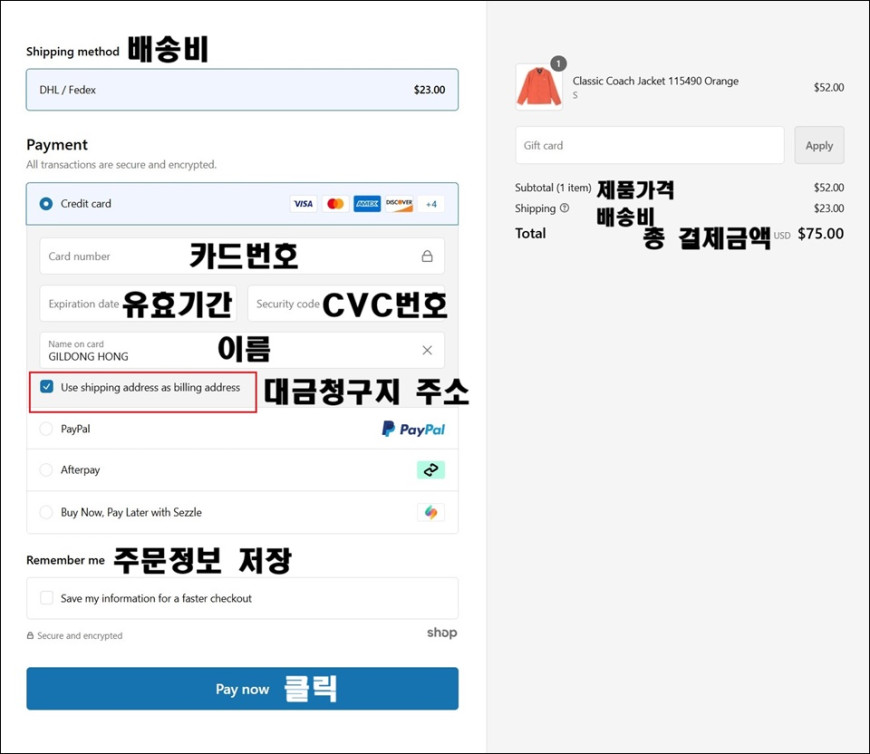Click the Shop logo
Screen dimensions: 870x754
442,633
